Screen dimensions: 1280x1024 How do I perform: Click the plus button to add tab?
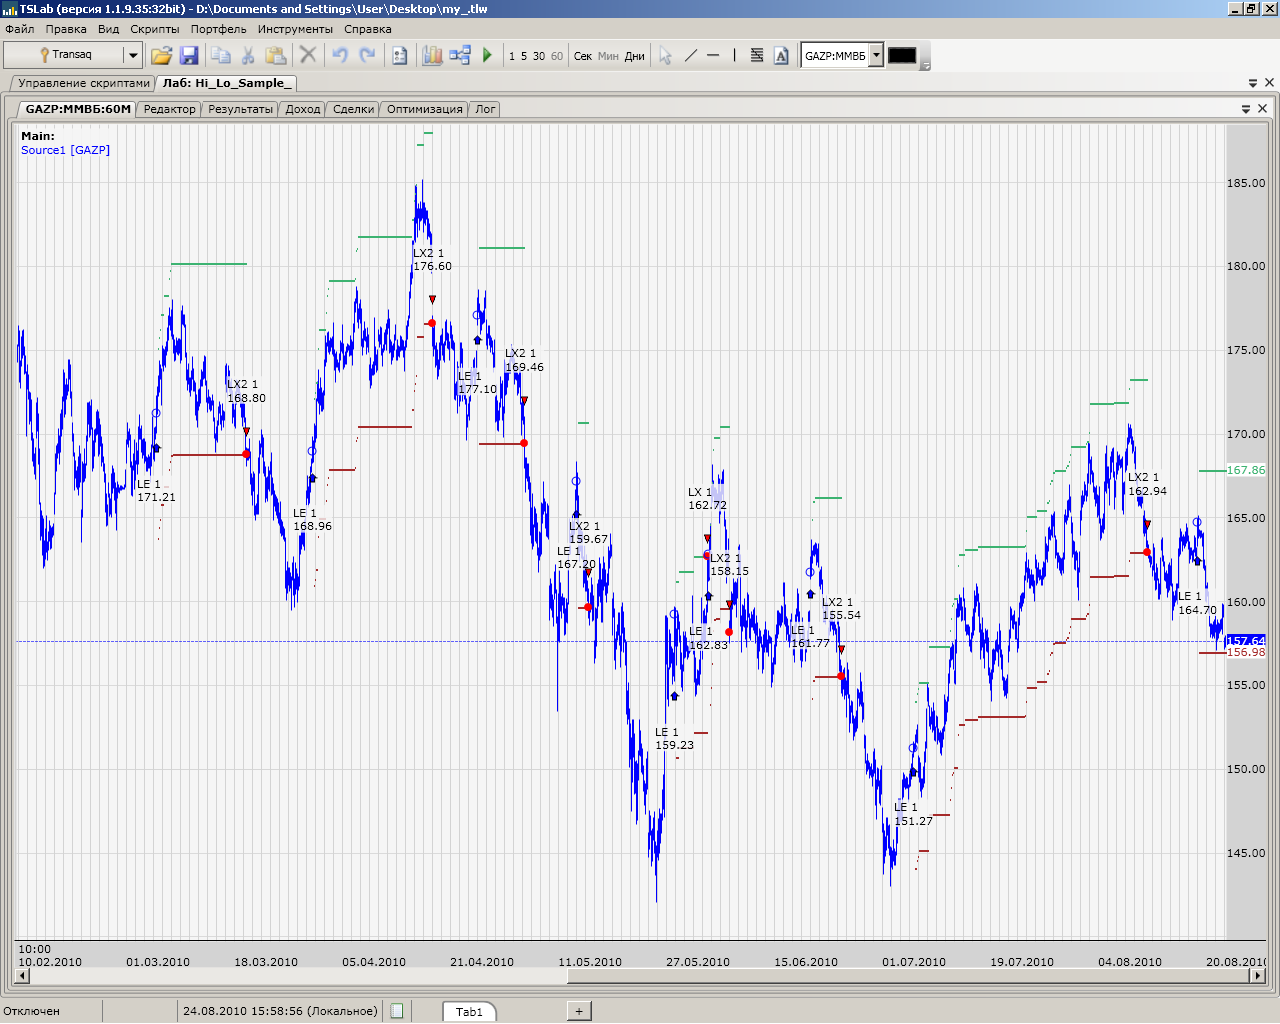(579, 1011)
